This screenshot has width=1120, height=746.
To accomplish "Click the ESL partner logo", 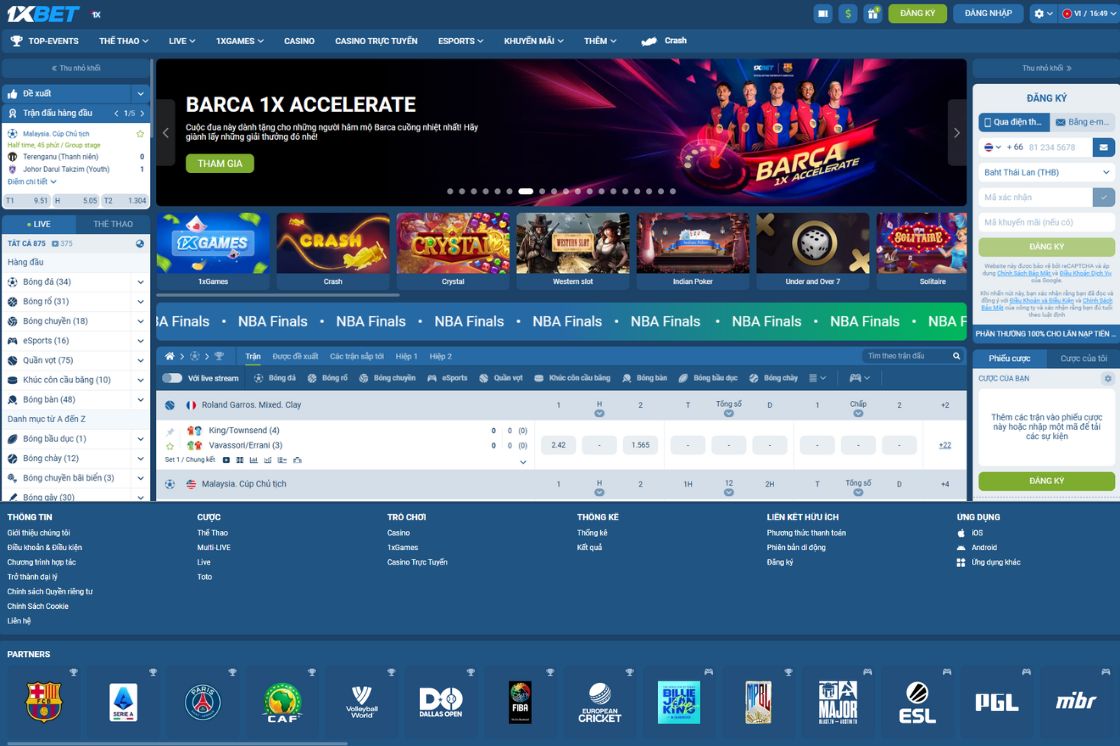I will (917, 702).
